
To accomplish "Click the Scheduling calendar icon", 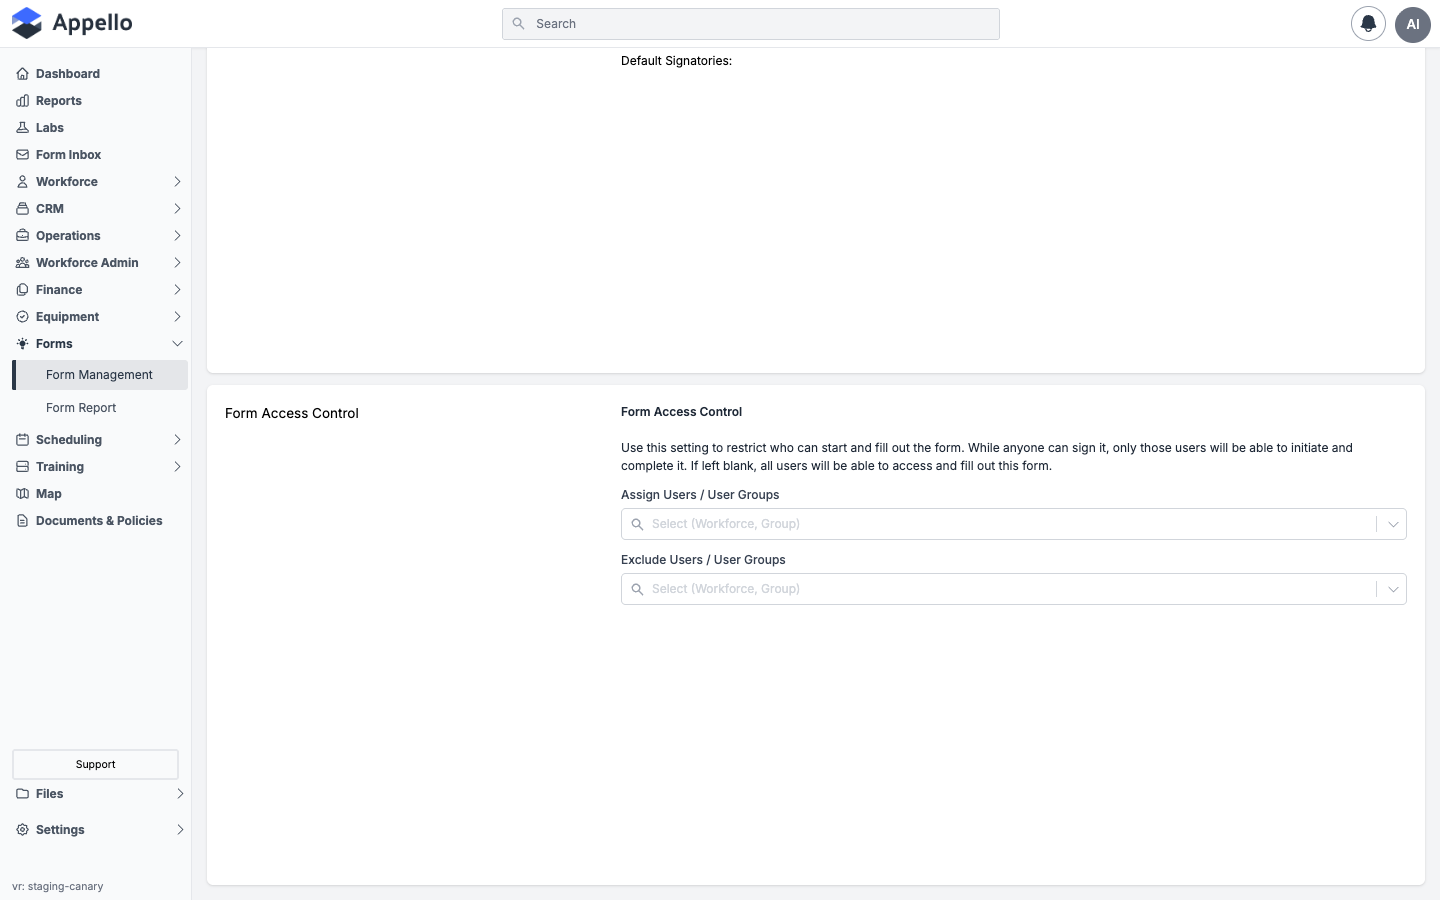I will click(22, 440).
